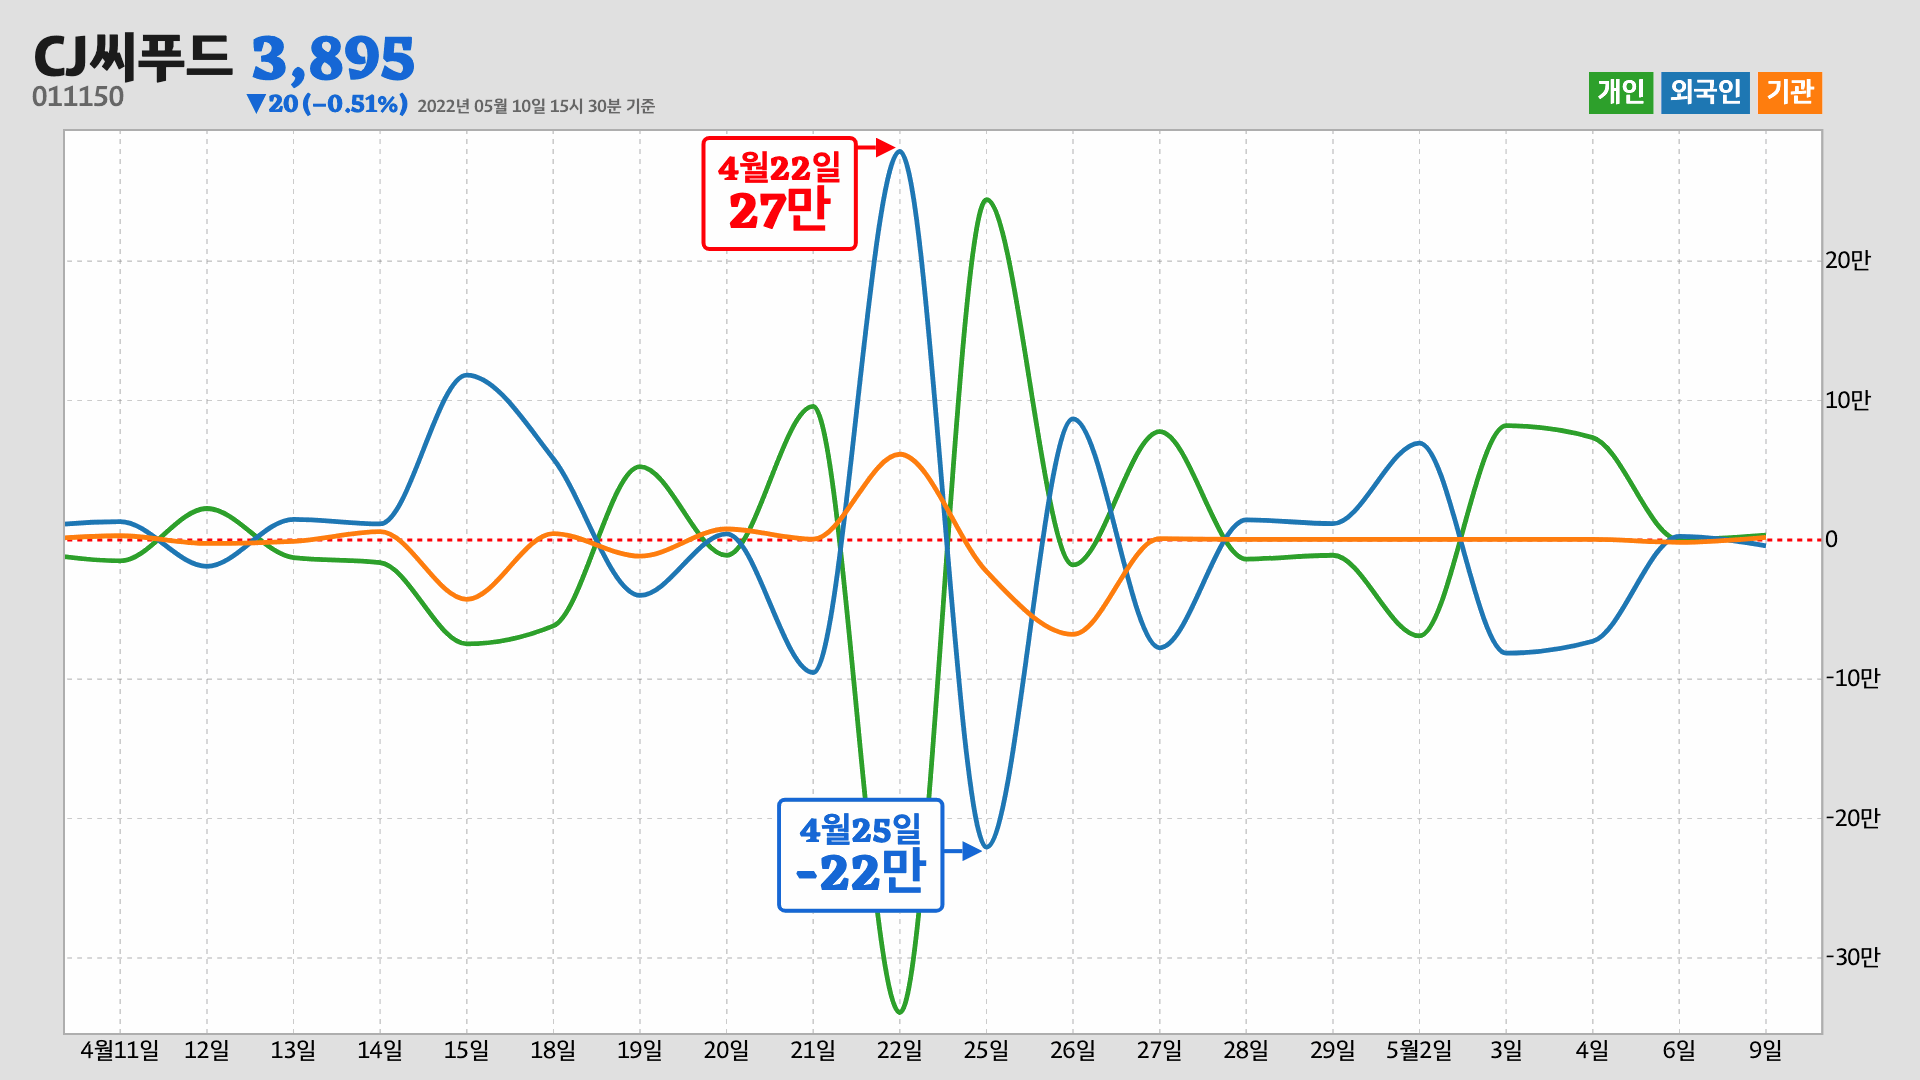Click the 27일 x-axis date
The height and width of the screenshot is (1080, 1920).
(x=1159, y=1051)
